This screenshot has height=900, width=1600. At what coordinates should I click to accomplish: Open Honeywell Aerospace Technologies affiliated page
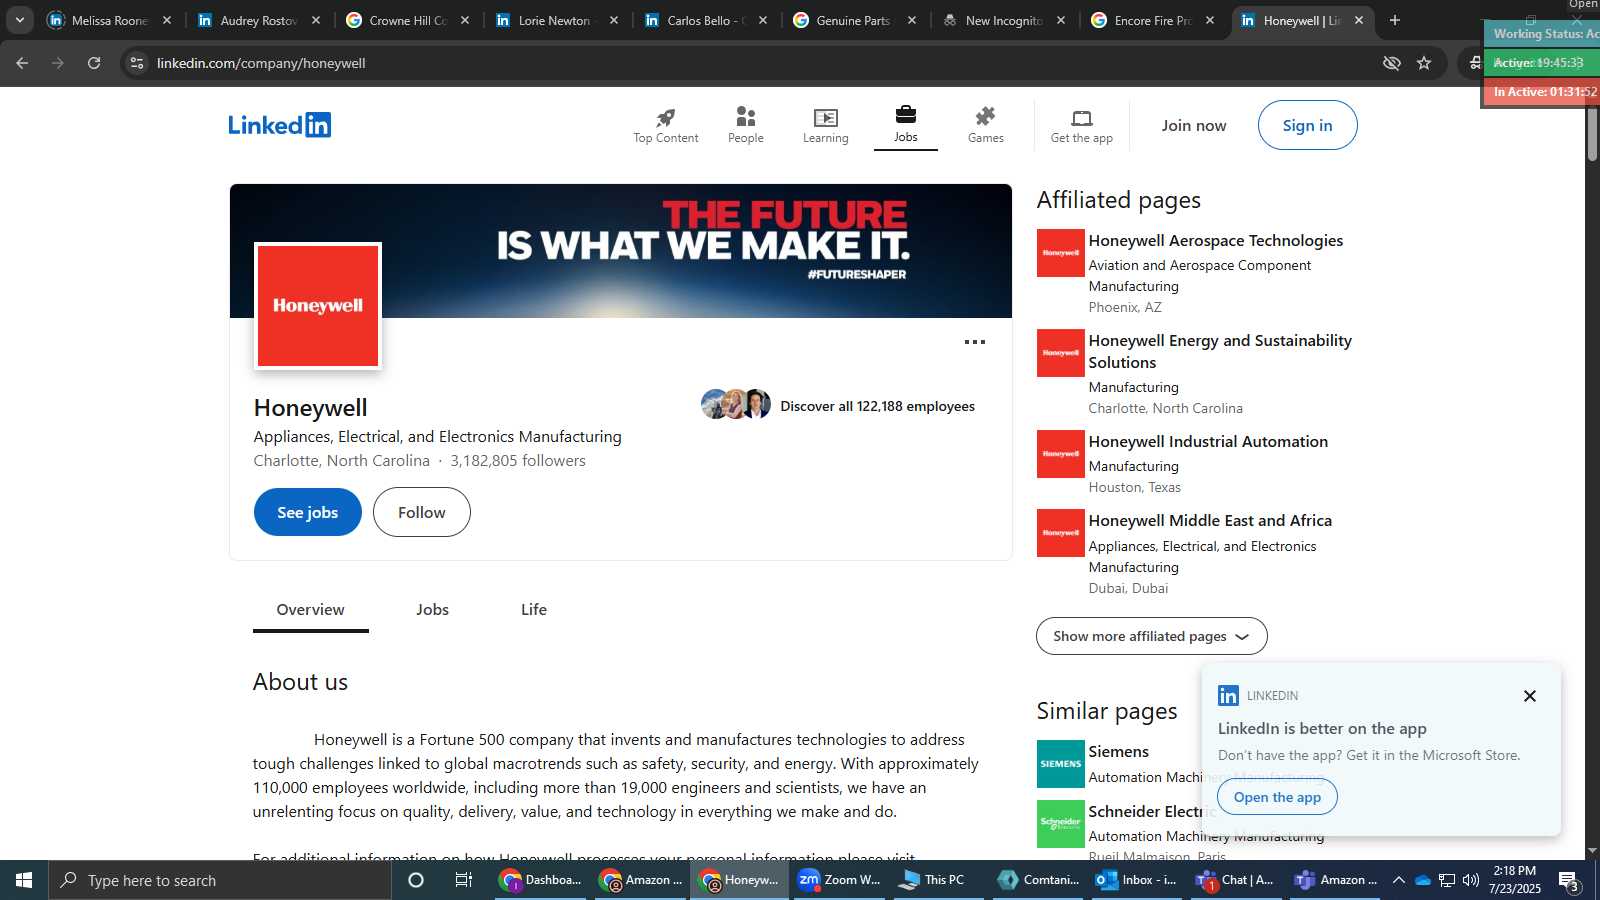tap(1215, 241)
